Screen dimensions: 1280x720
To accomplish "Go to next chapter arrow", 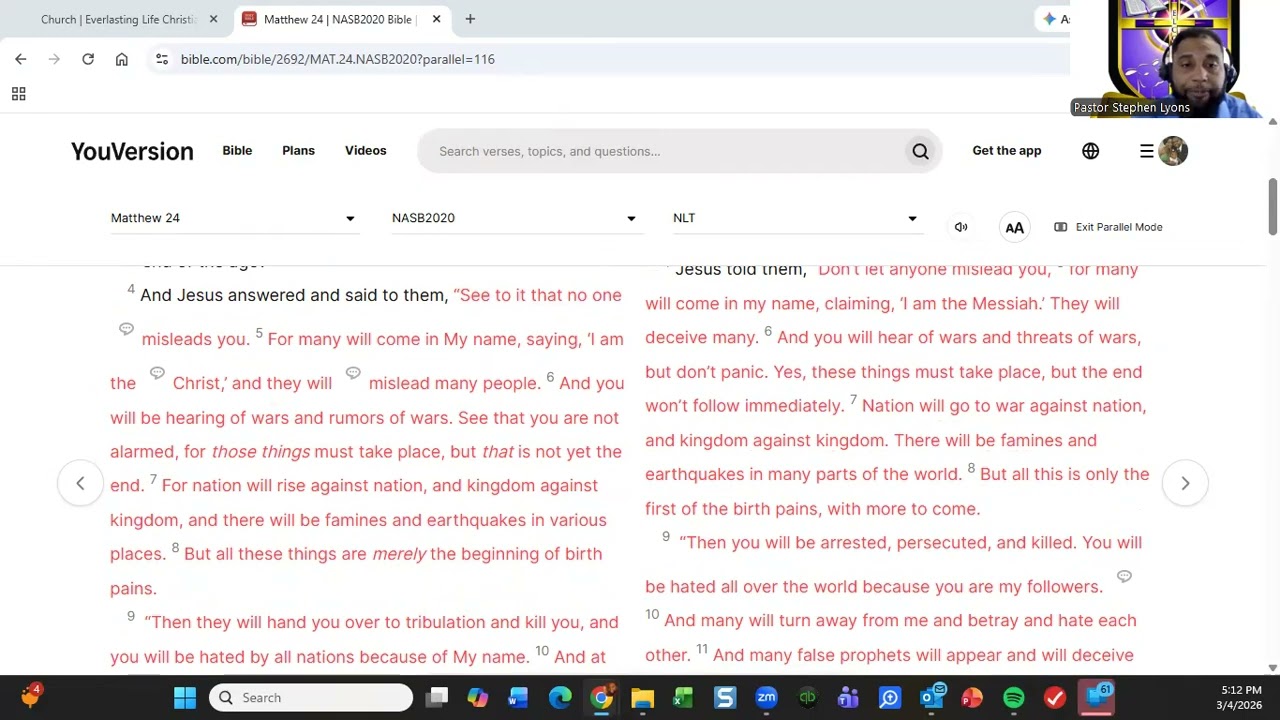I will [1185, 483].
